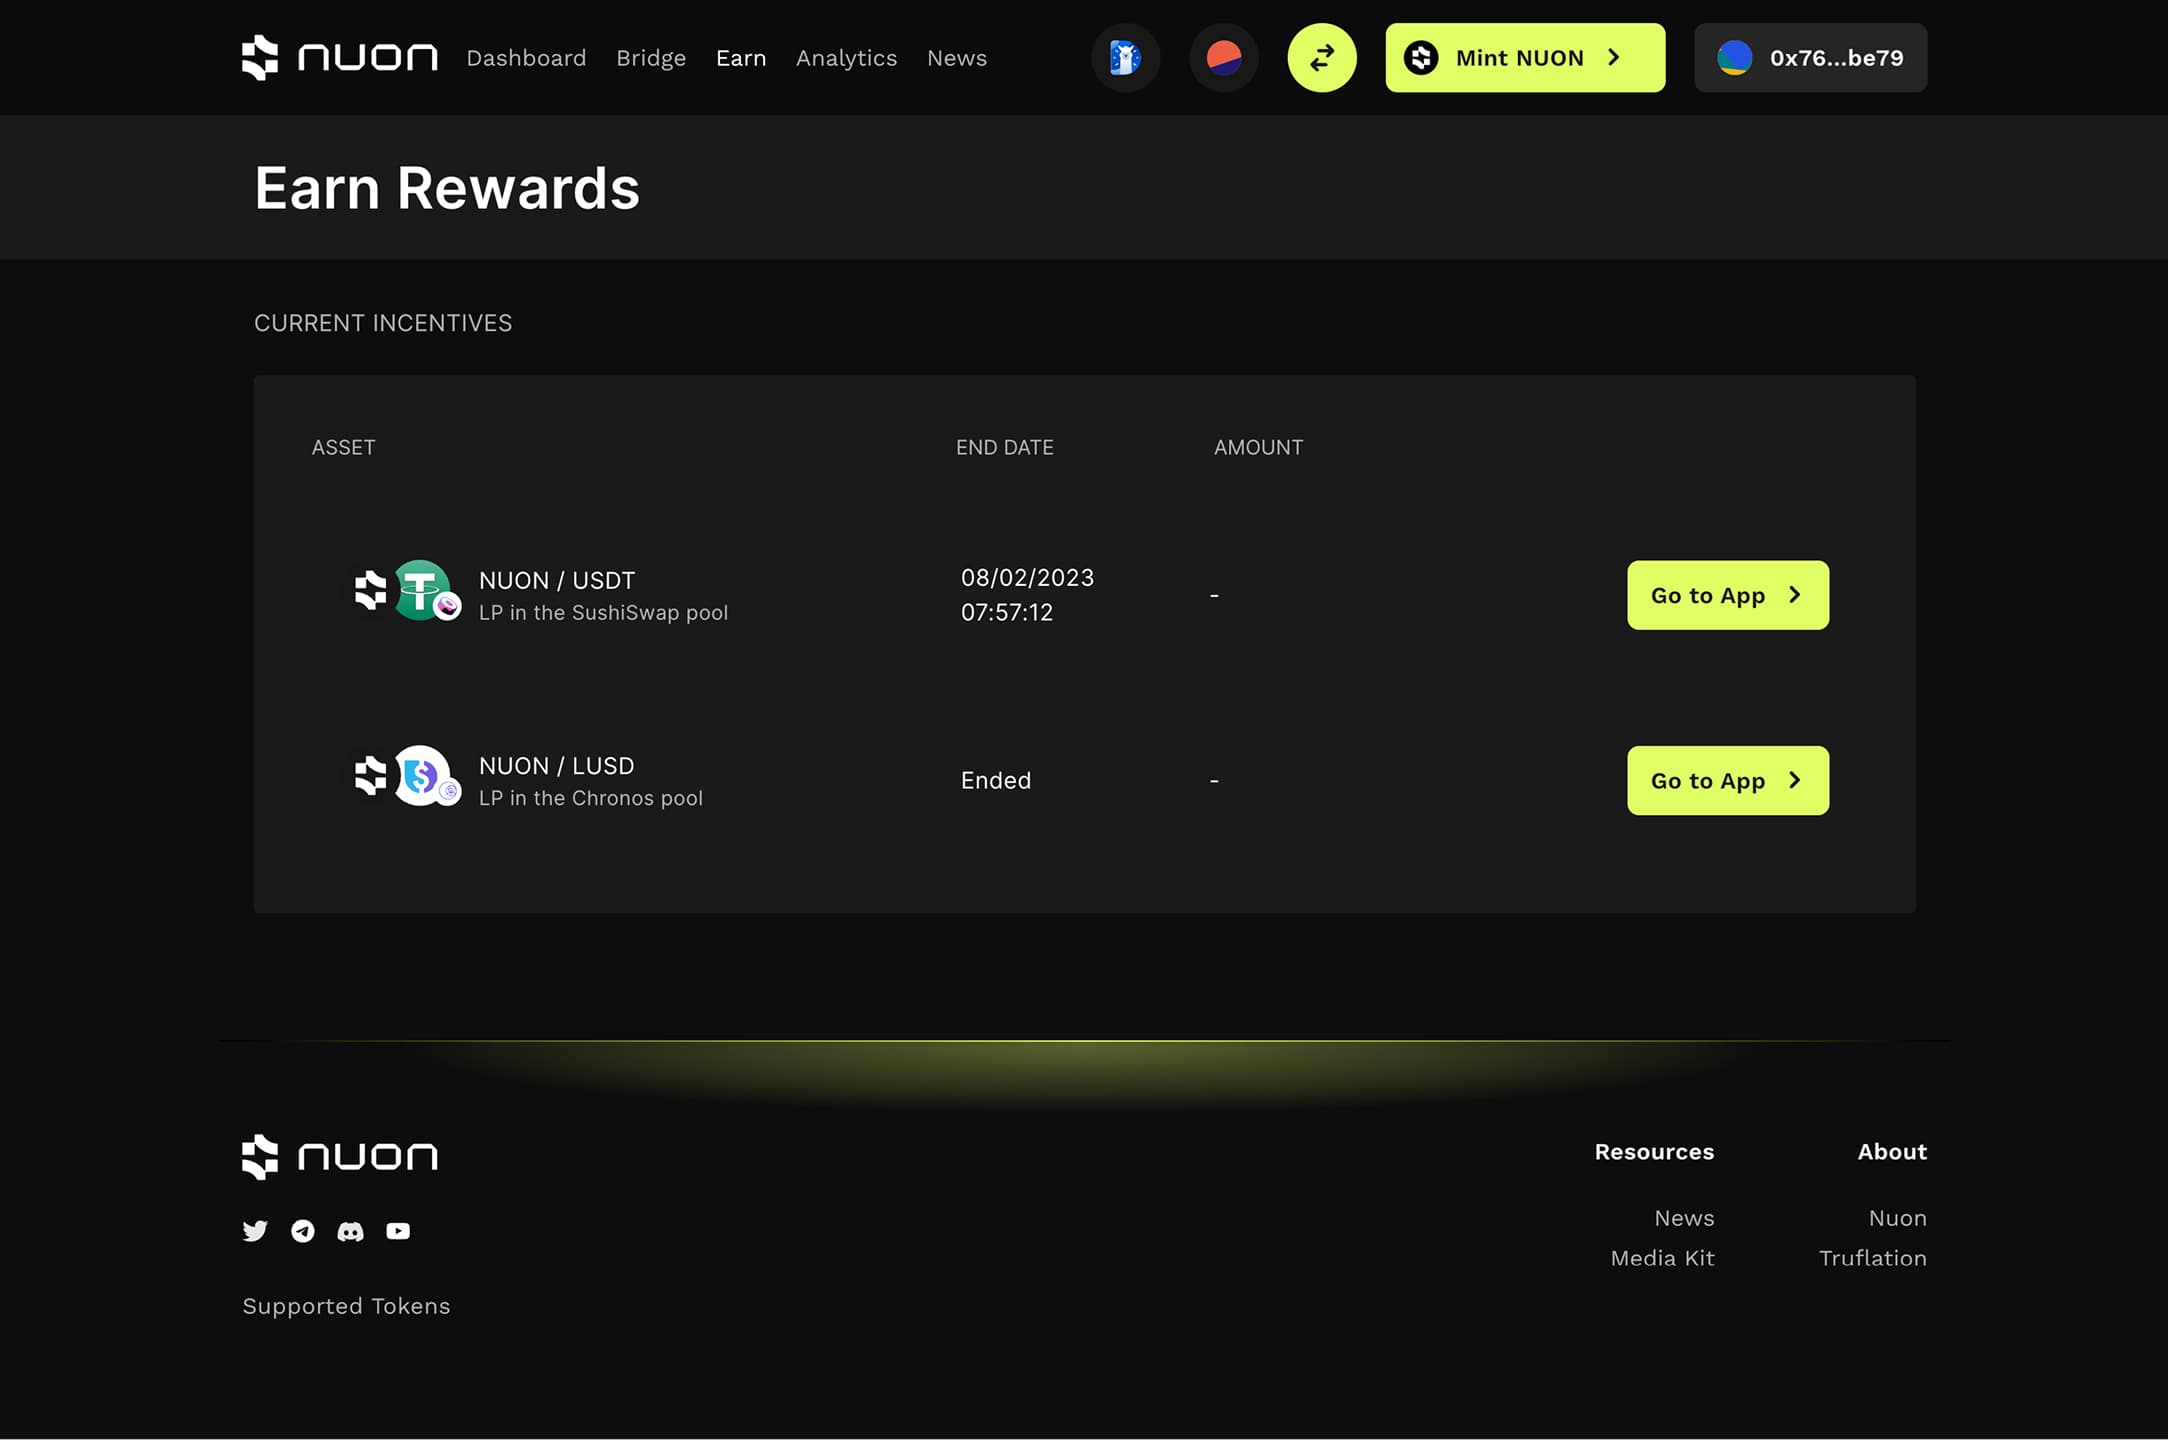Click the 'LP in the SushiSwap pool' text
Image resolution: width=2168 pixels, height=1440 pixels.
[x=603, y=613]
